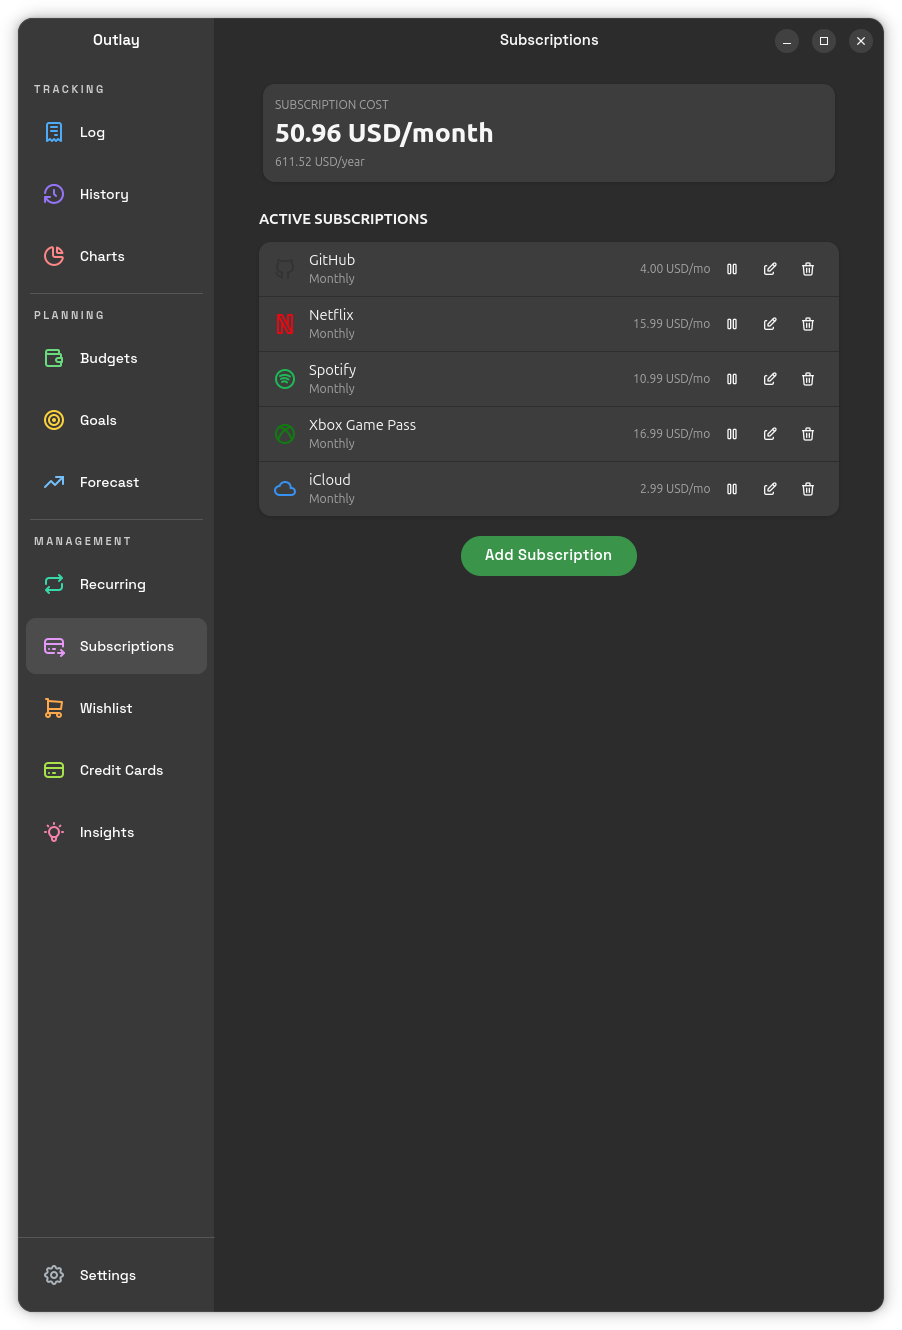The width and height of the screenshot is (902, 1330).
Task: Pause the GitHub subscription
Action: 732,269
